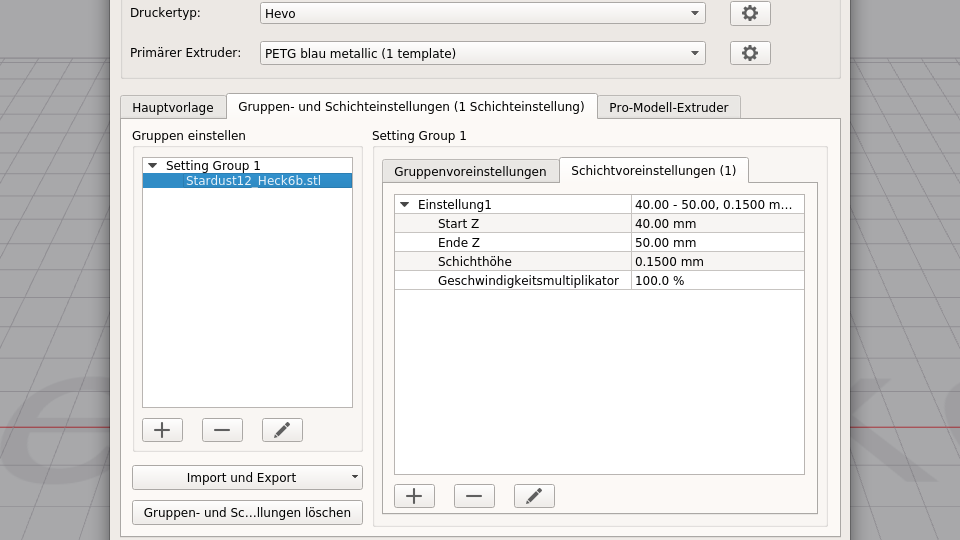The width and height of the screenshot is (960, 540).
Task: Add a new layer setting
Action: point(414,496)
